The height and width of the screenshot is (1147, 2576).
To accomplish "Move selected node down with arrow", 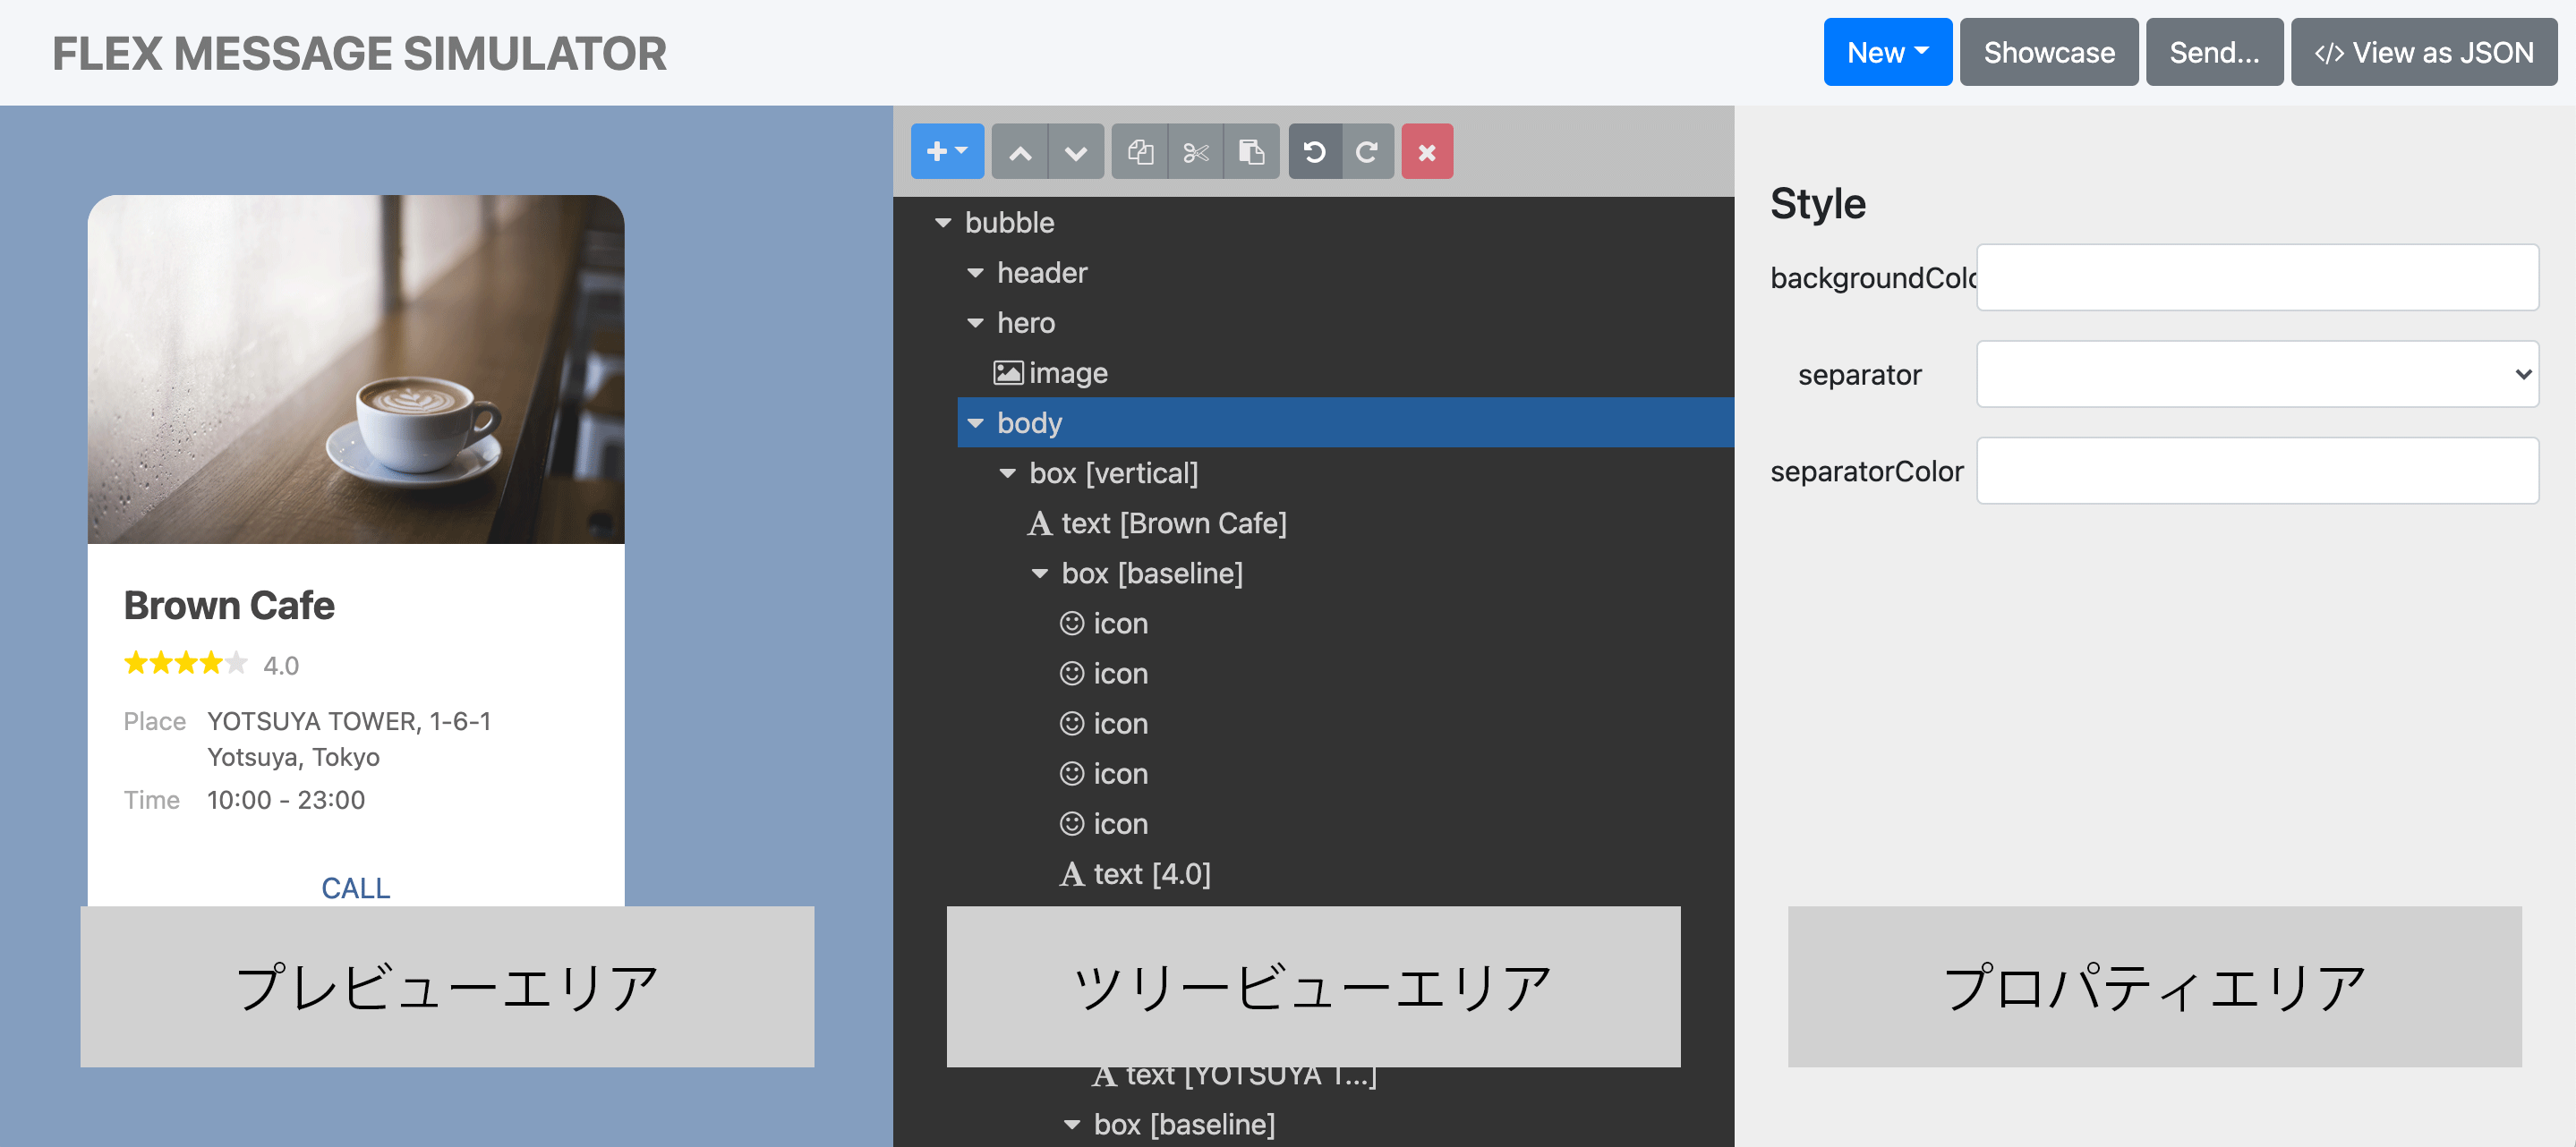I will click(1075, 152).
